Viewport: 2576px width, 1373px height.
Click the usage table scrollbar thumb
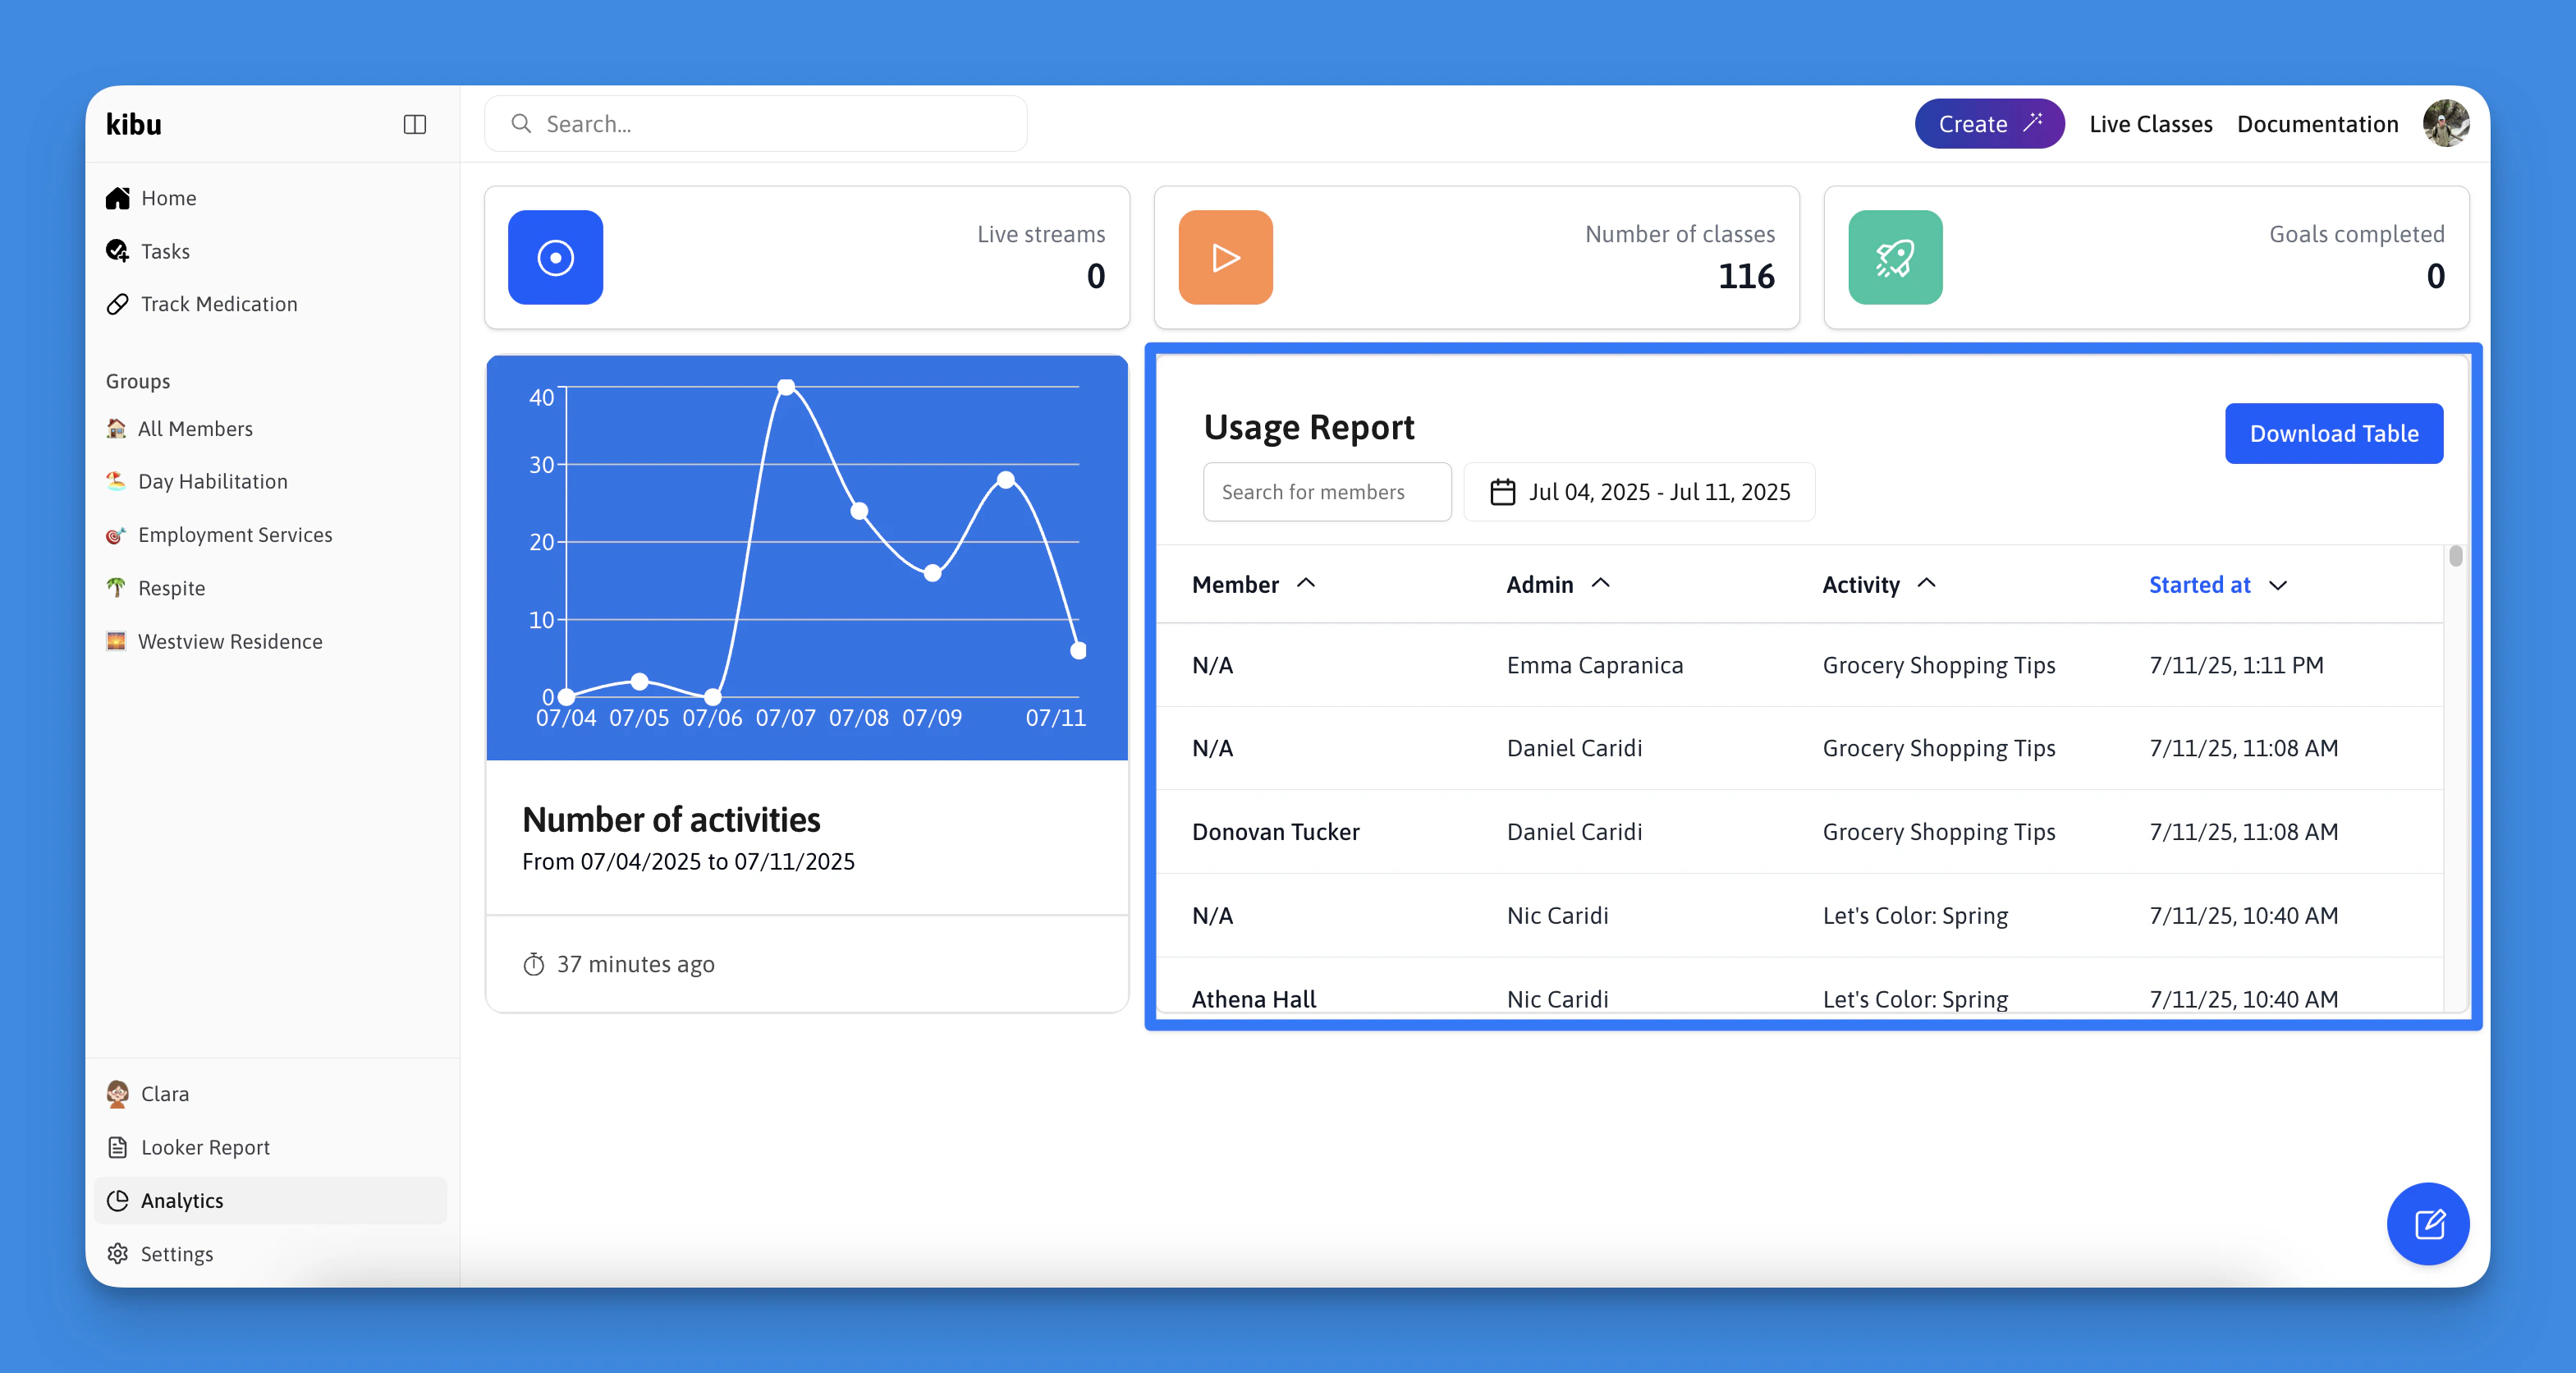pos(2455,556)
